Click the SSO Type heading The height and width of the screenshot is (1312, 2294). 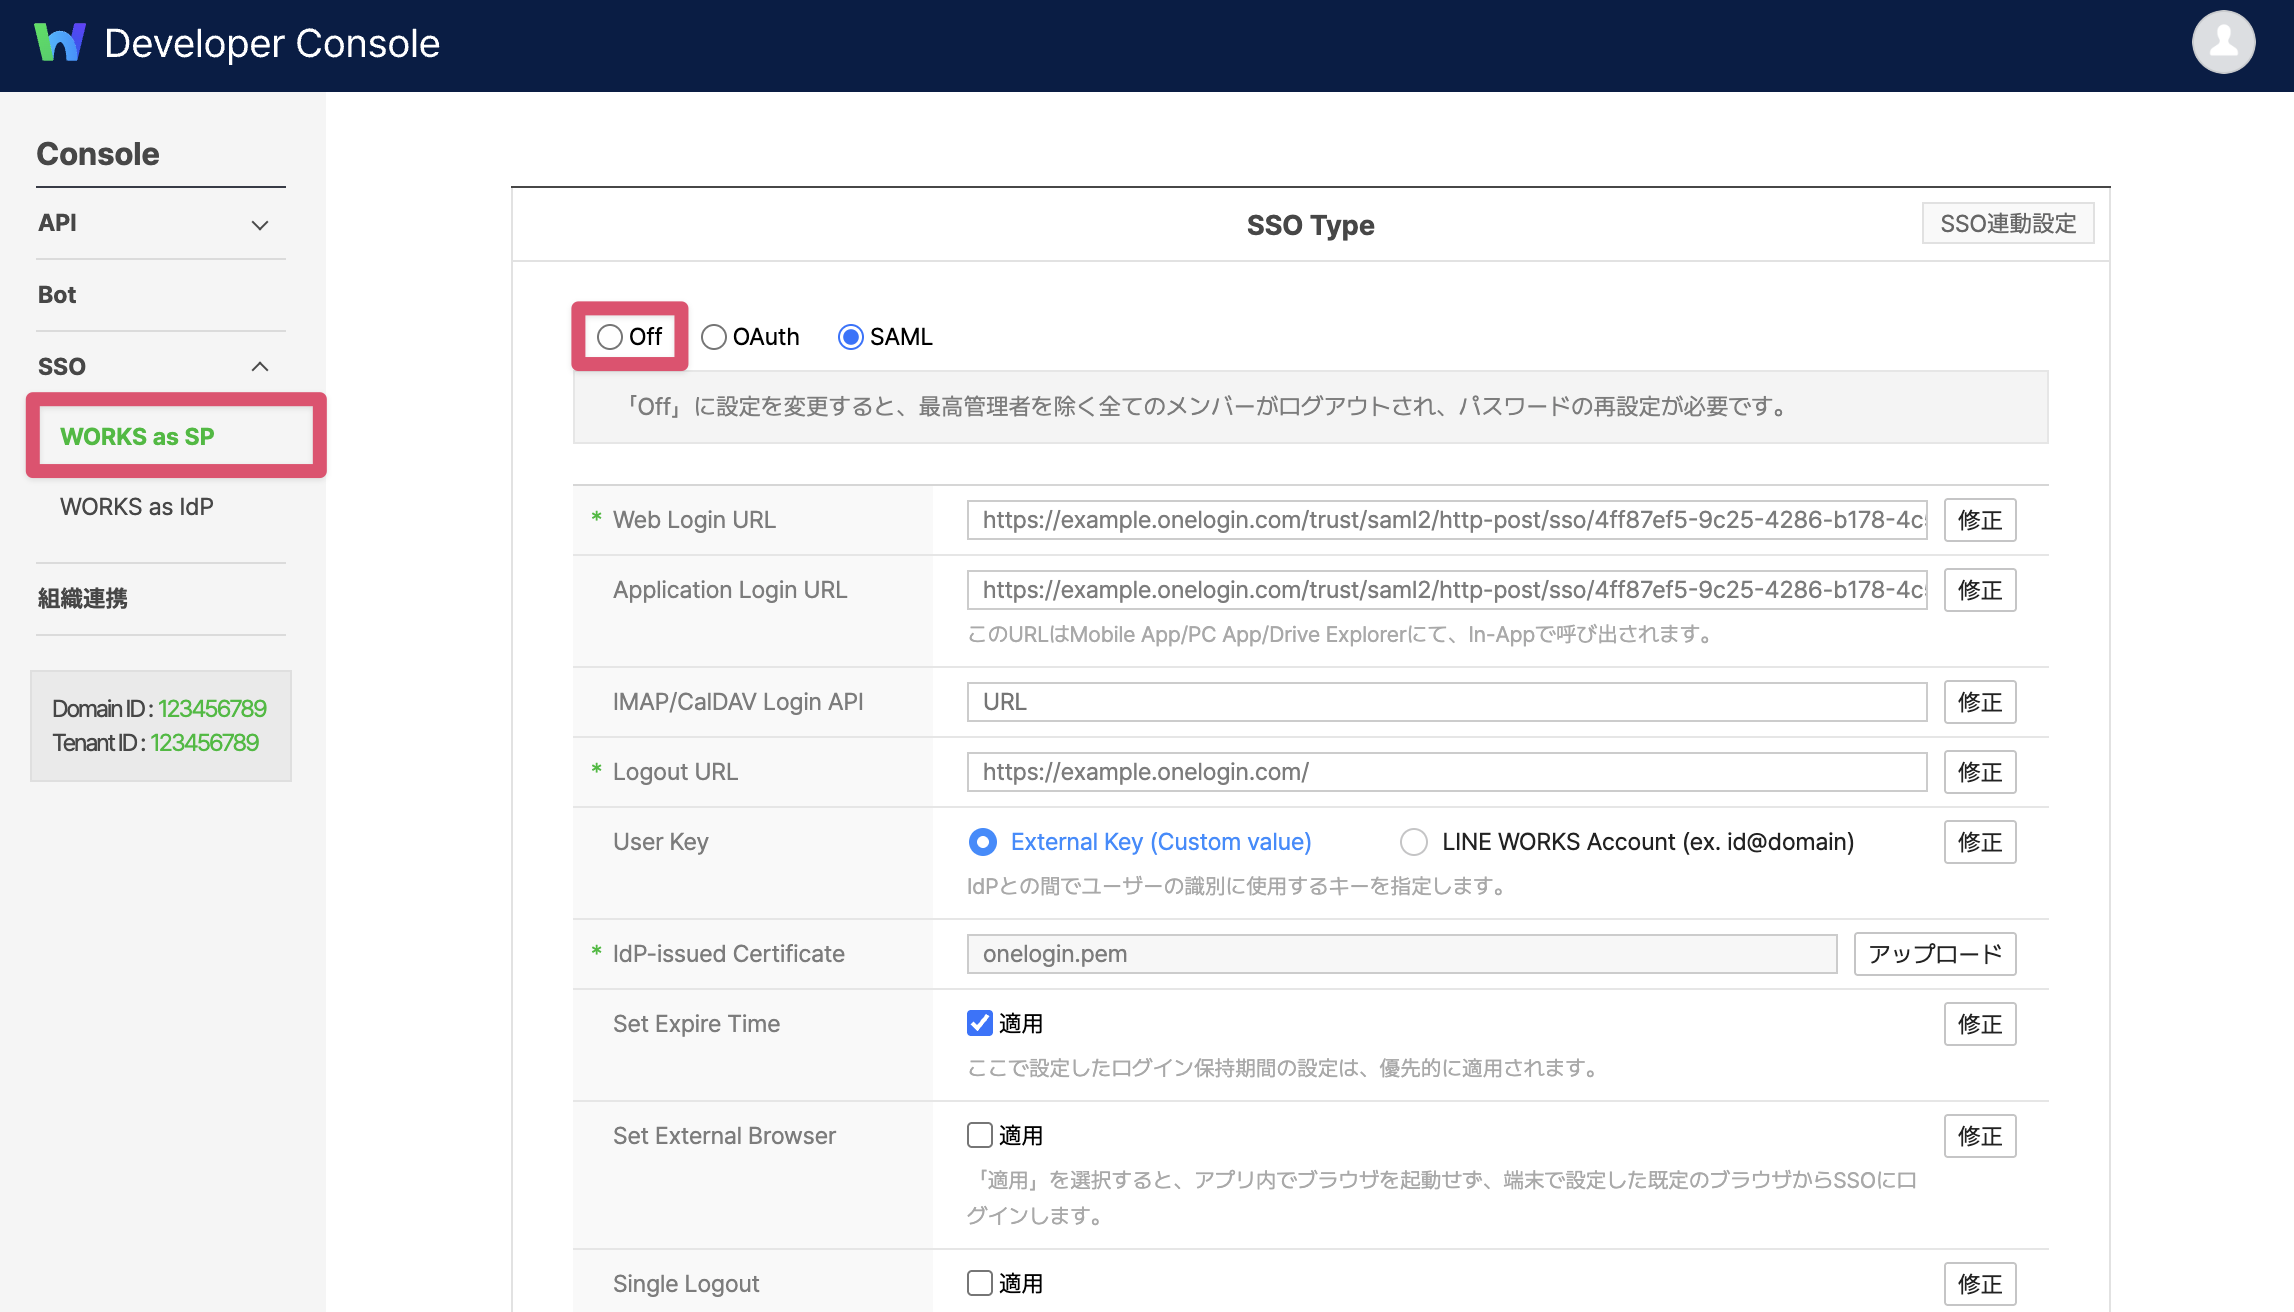(x=1310, y=225)
